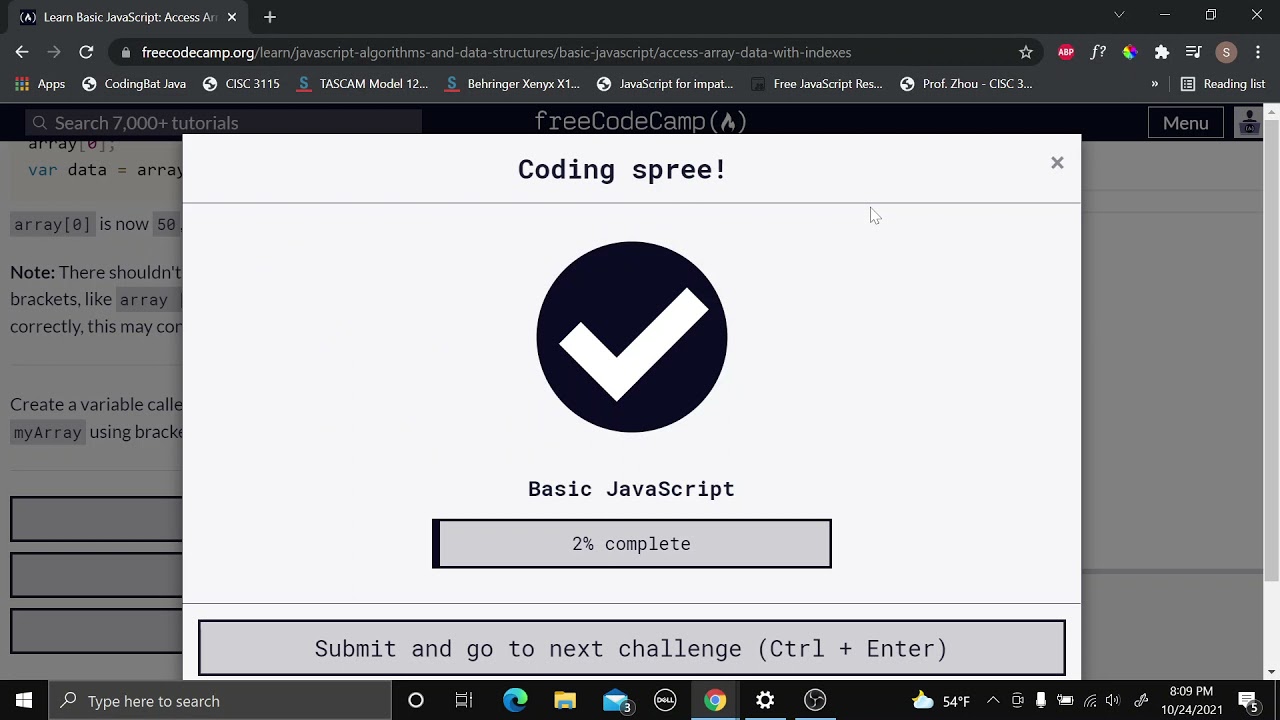Open the Dell app in taskbar

coord(665,700)
